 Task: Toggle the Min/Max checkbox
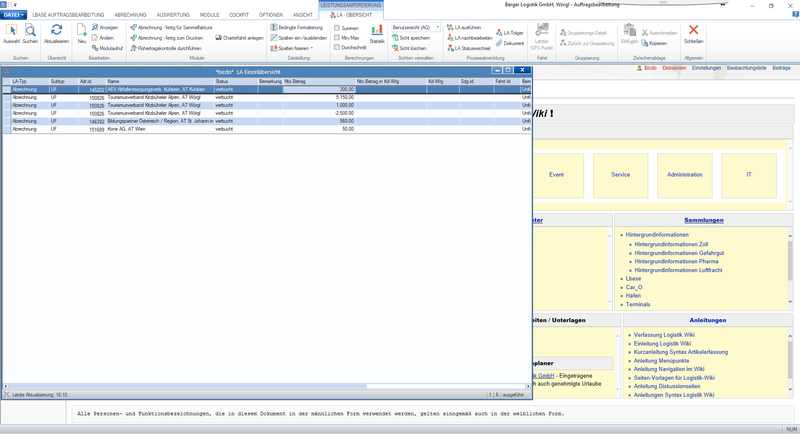[337, 38]
